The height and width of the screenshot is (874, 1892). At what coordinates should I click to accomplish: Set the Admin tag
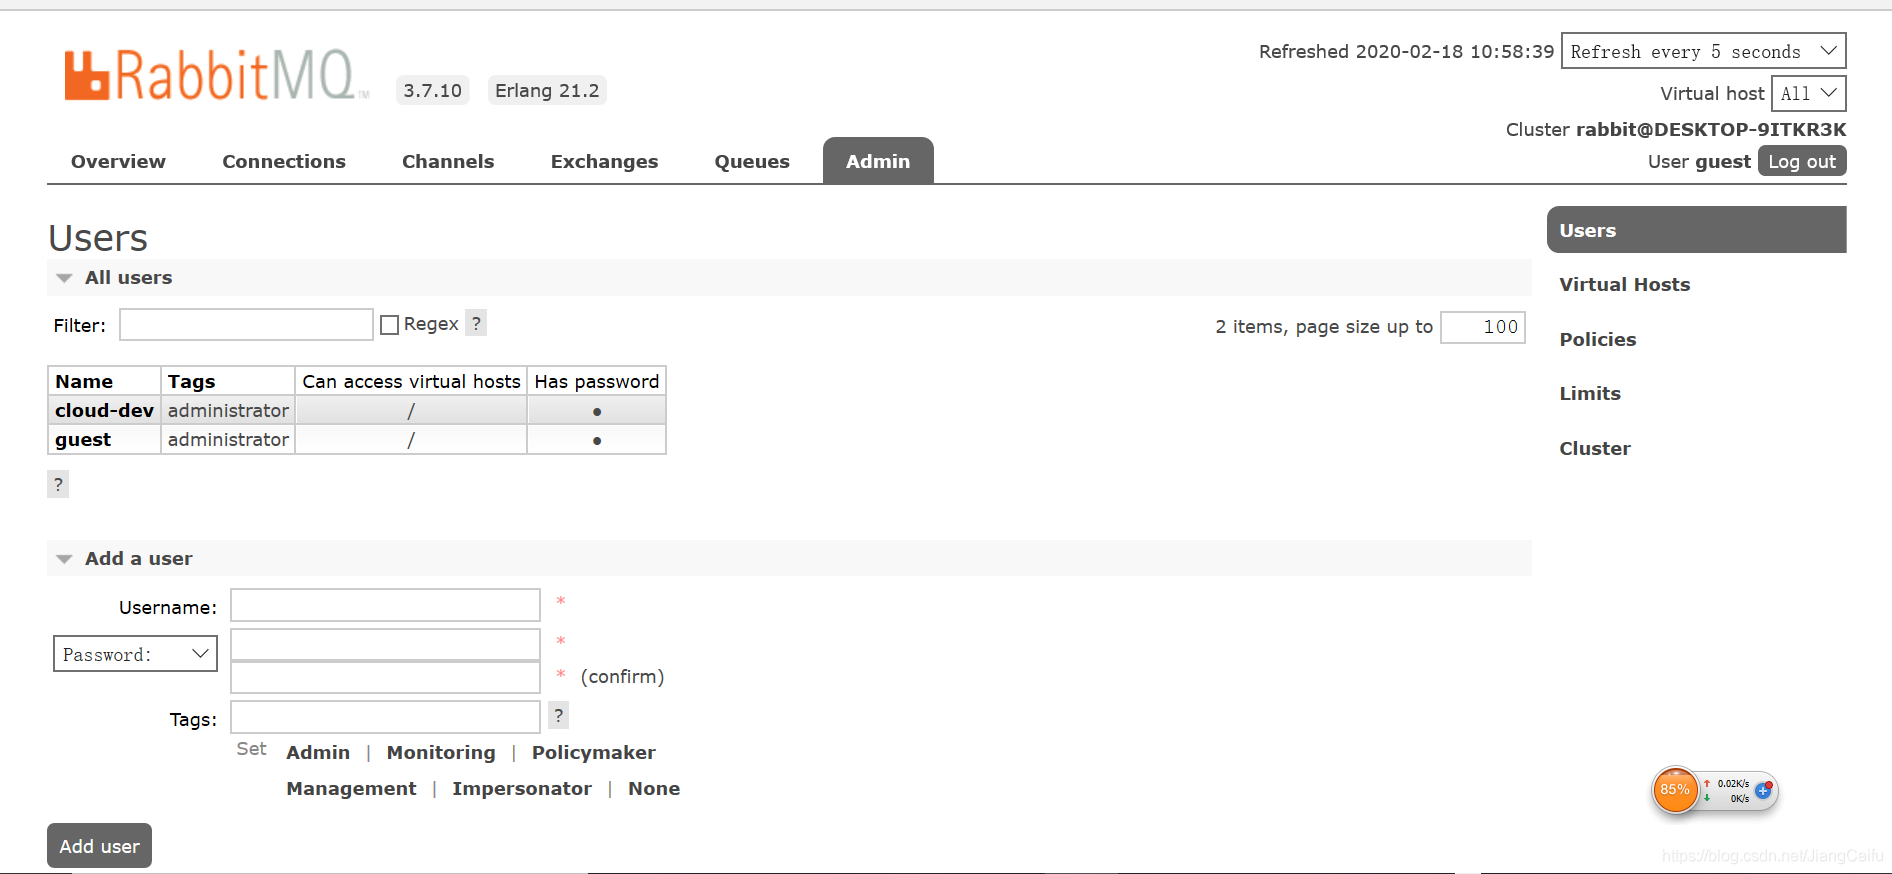[x=318, y=752]
